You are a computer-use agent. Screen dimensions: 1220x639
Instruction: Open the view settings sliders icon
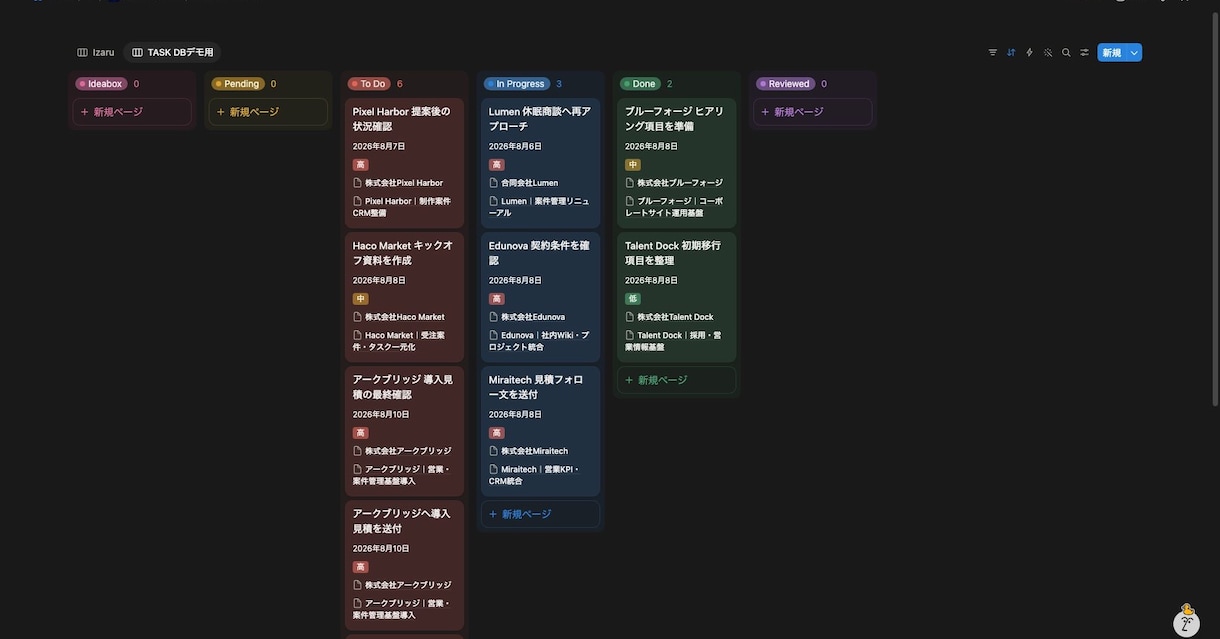pos(1084,52)
